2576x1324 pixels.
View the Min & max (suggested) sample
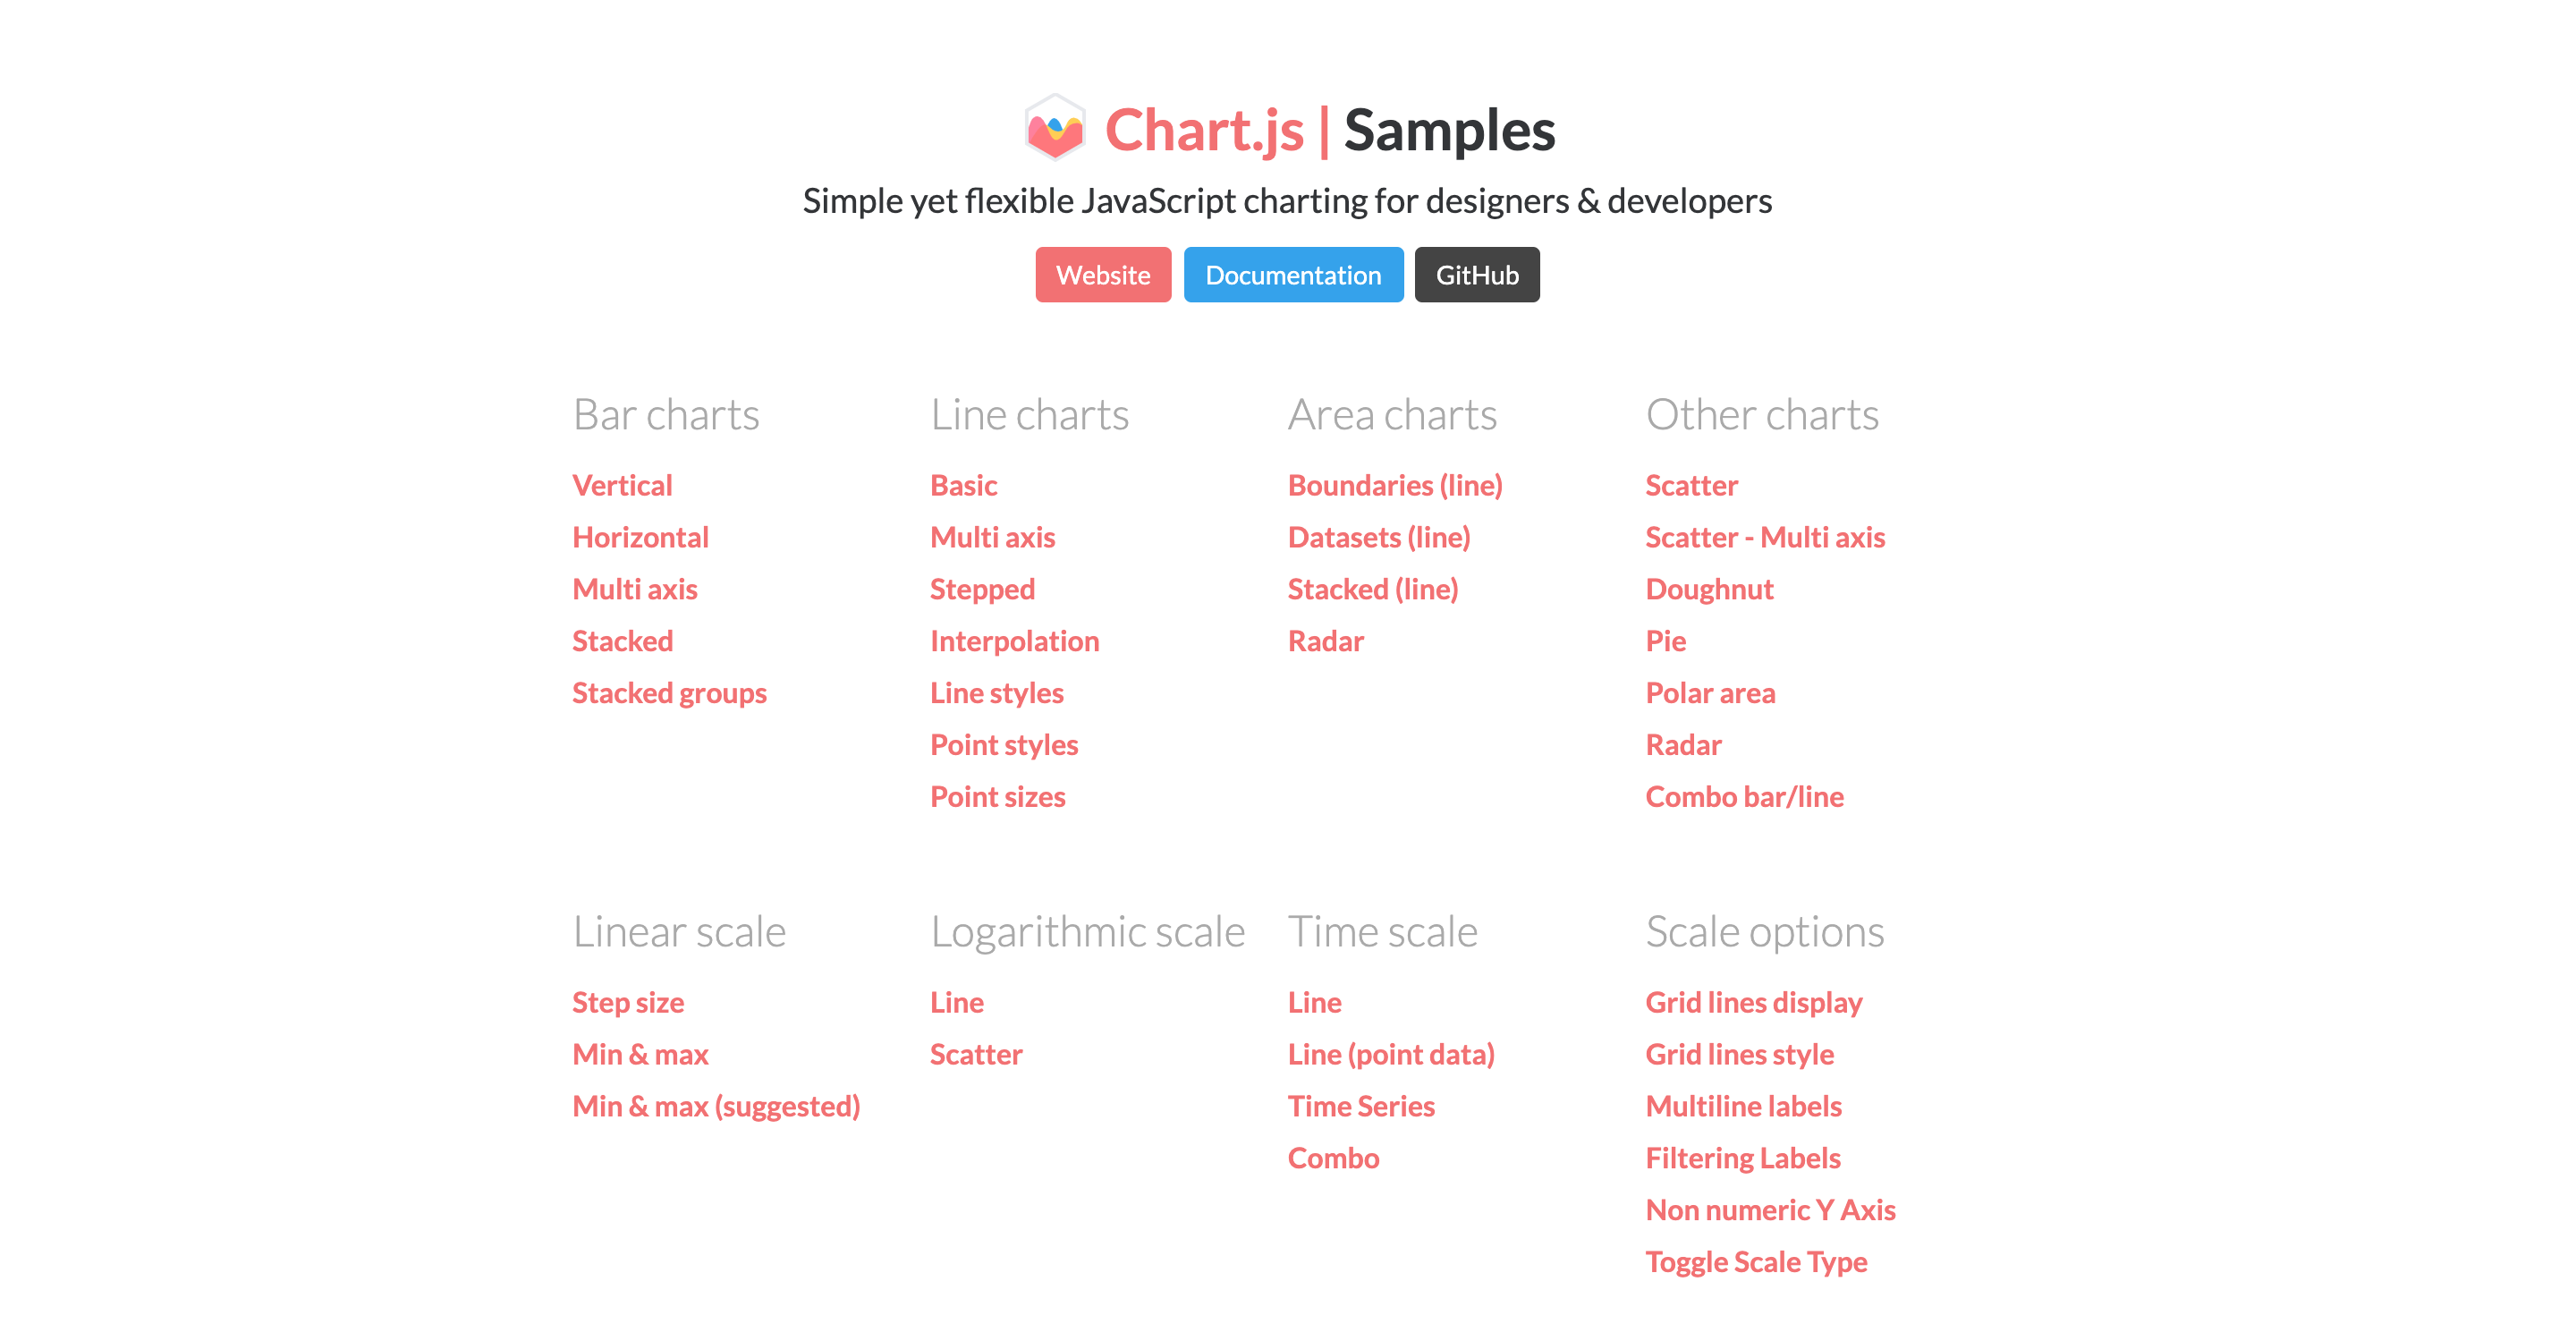pos(716,1106)
